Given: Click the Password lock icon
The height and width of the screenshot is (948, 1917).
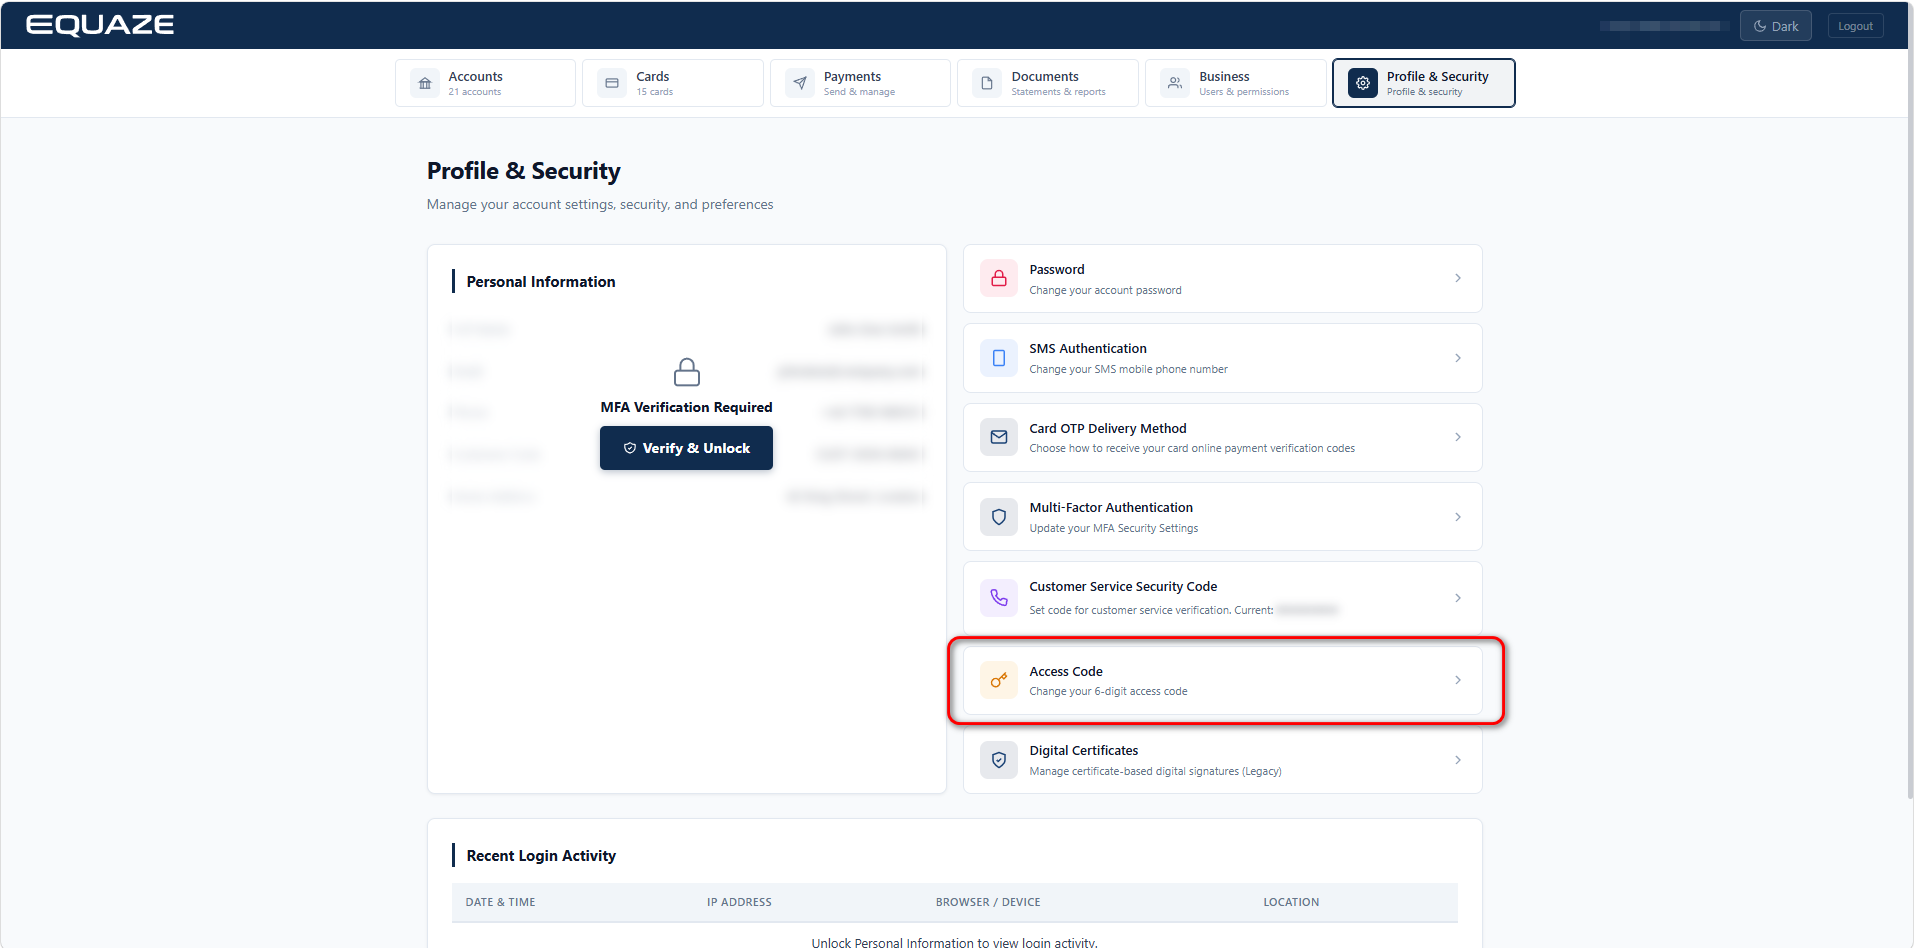Looking at the screenshot, I should [999, 279].
